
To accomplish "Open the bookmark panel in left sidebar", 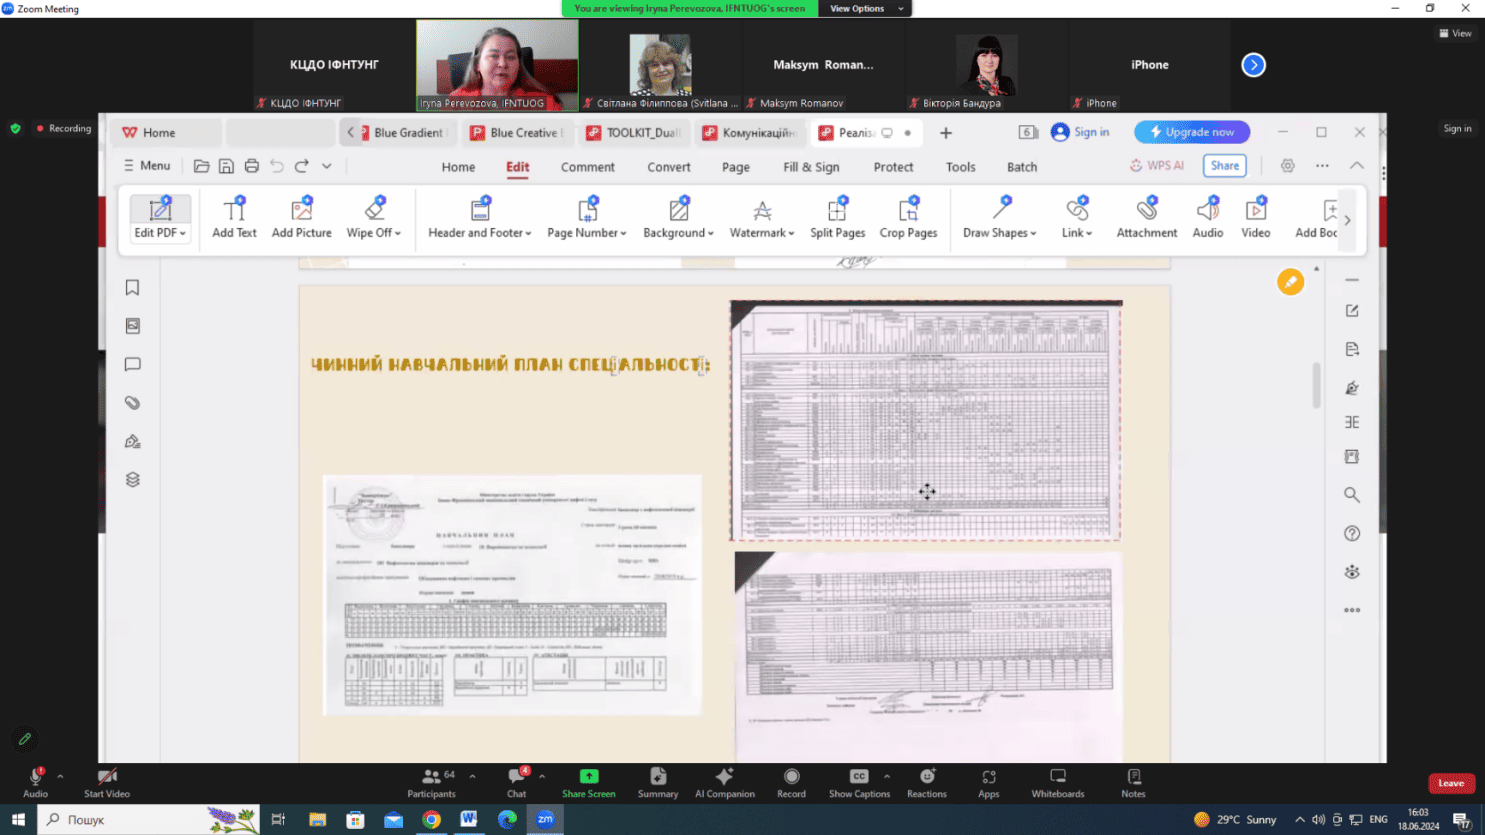I will click(x=132, y=288).
